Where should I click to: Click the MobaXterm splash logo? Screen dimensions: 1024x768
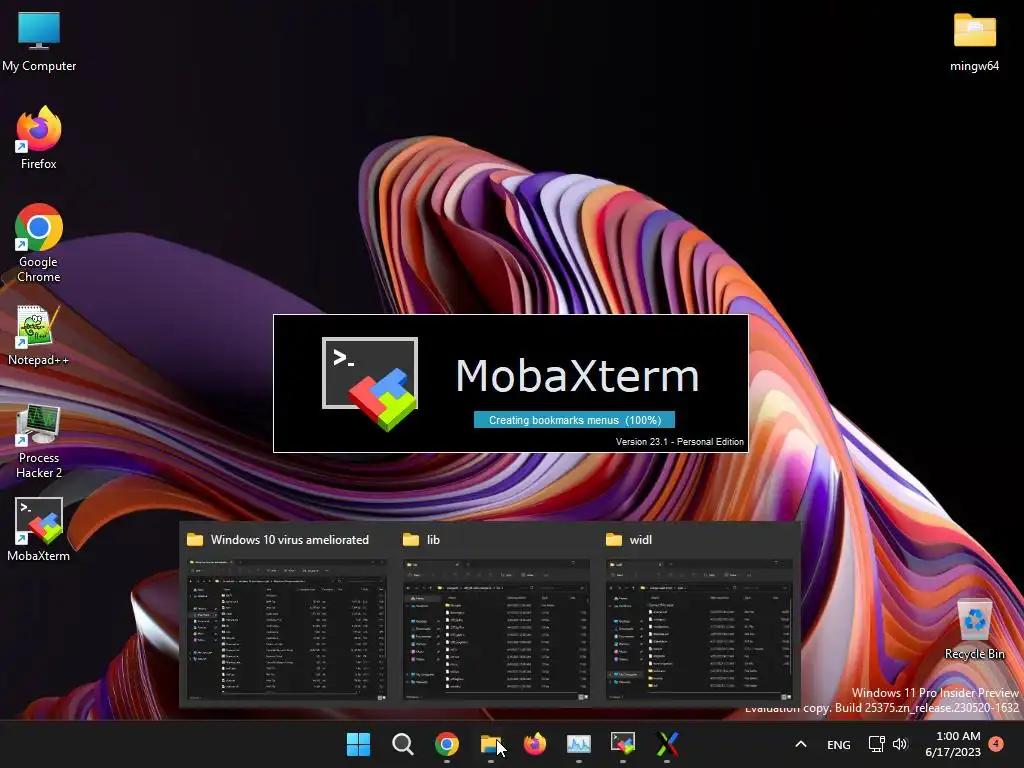370,383
